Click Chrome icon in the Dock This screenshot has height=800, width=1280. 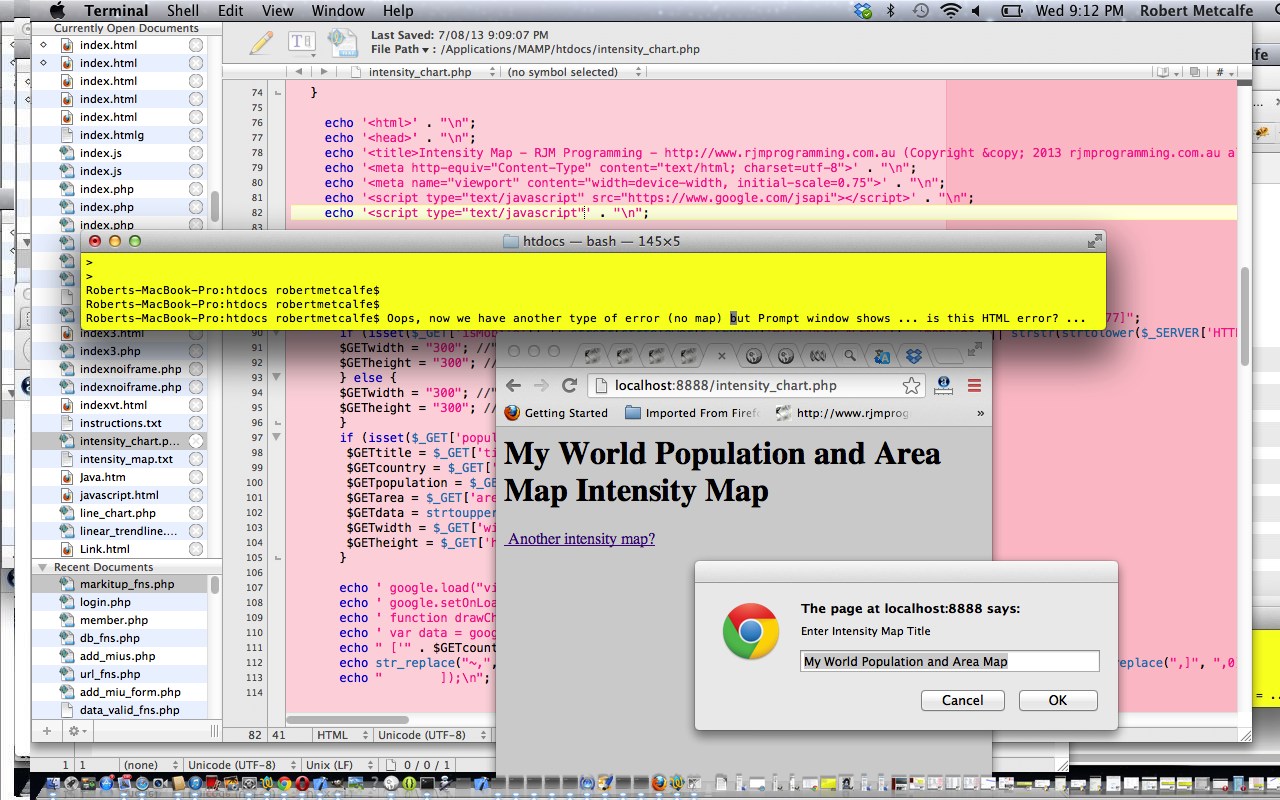tap(283, 784)
